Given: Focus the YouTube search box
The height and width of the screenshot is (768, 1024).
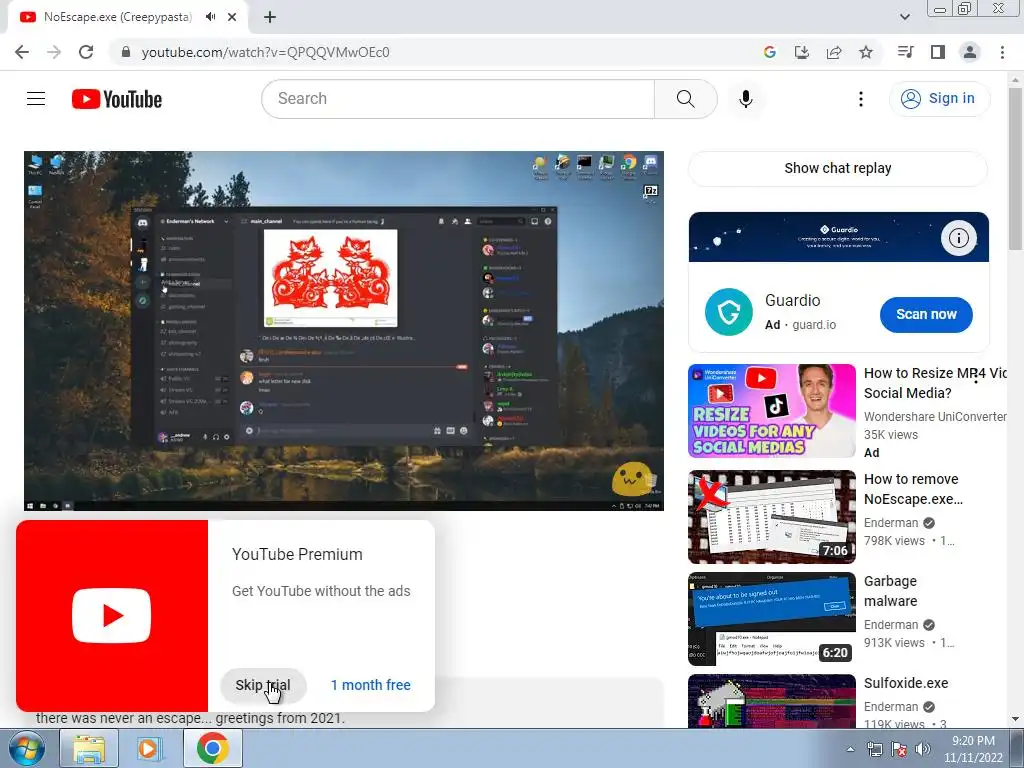Looking at the screenshot, I should click(x=458, y=99).
